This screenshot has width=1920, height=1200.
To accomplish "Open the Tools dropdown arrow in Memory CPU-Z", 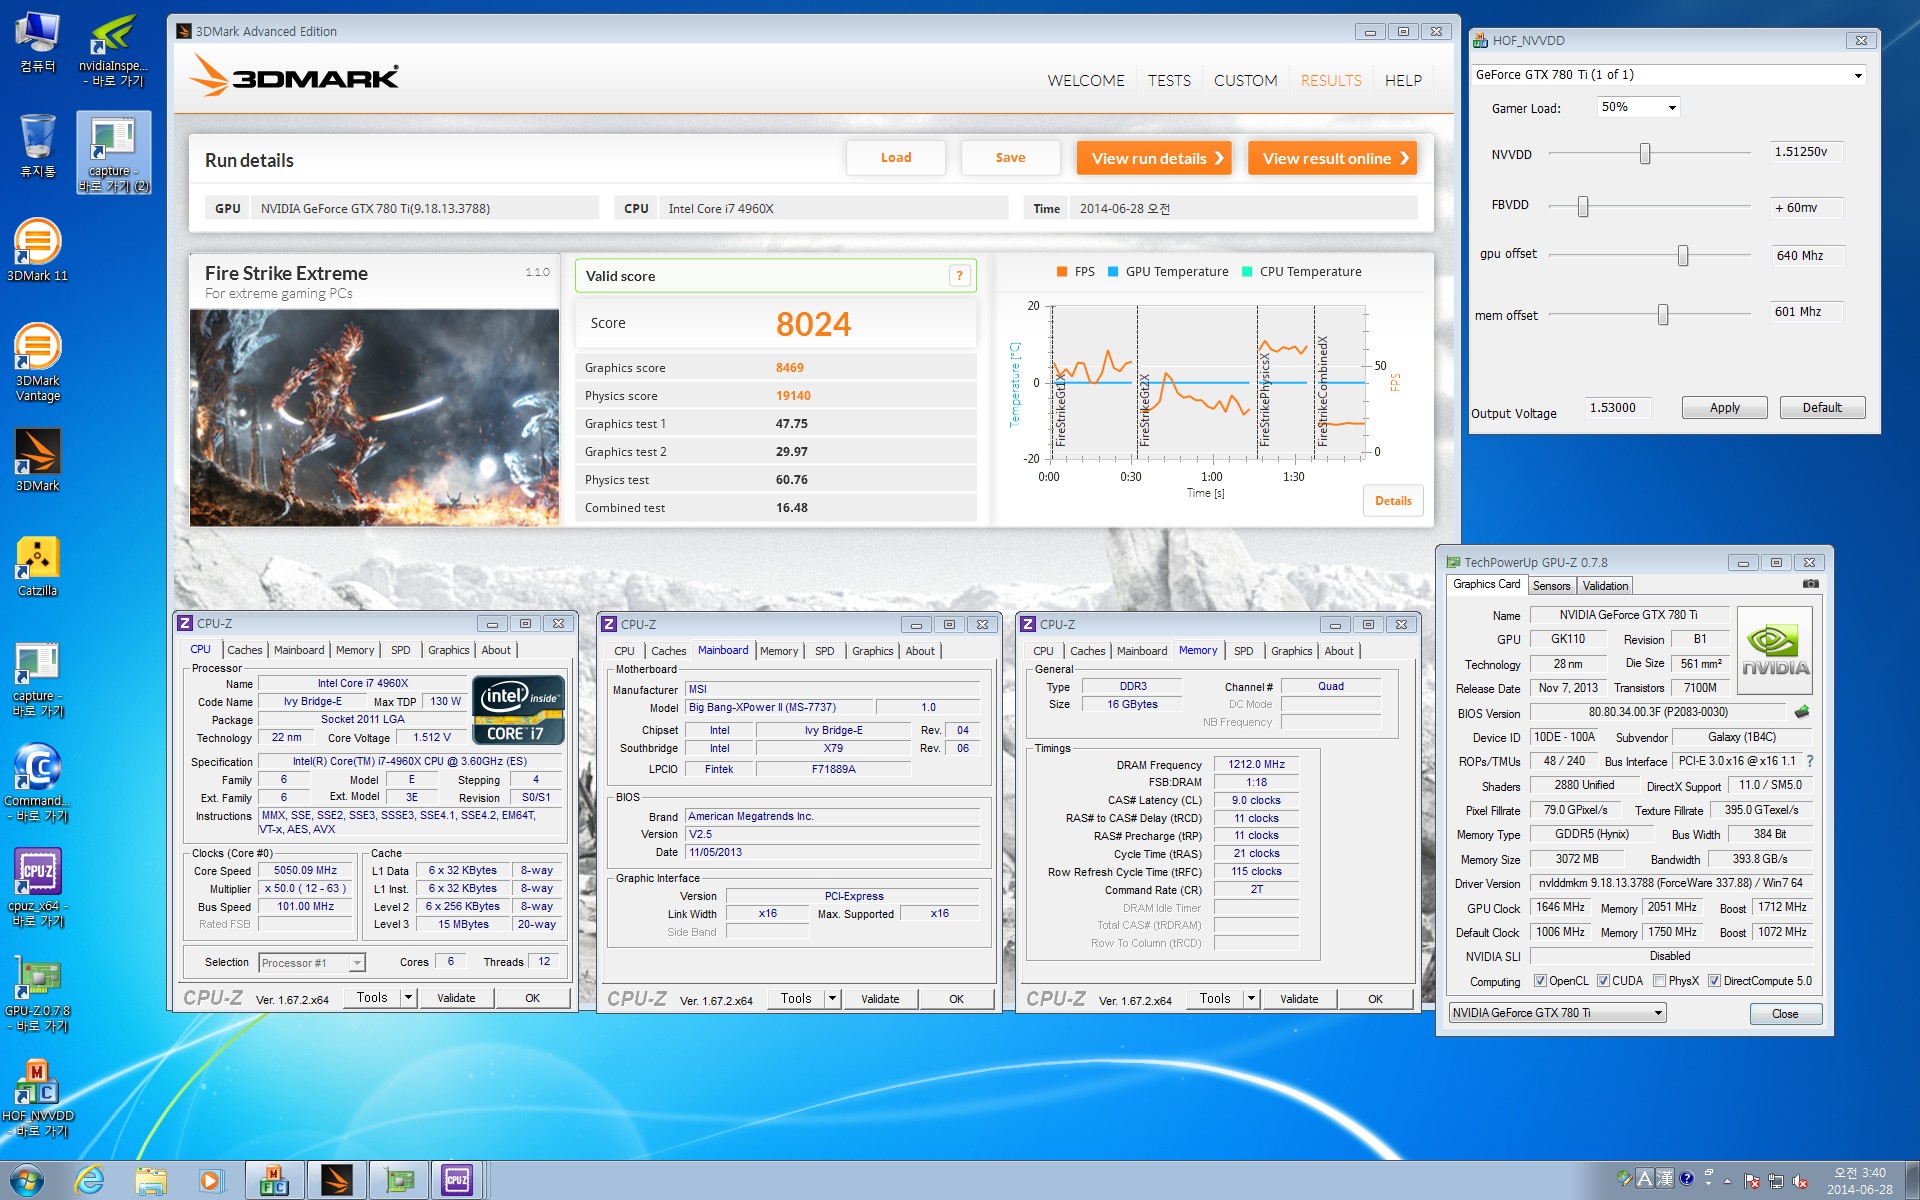I will tap(1250, 998).
